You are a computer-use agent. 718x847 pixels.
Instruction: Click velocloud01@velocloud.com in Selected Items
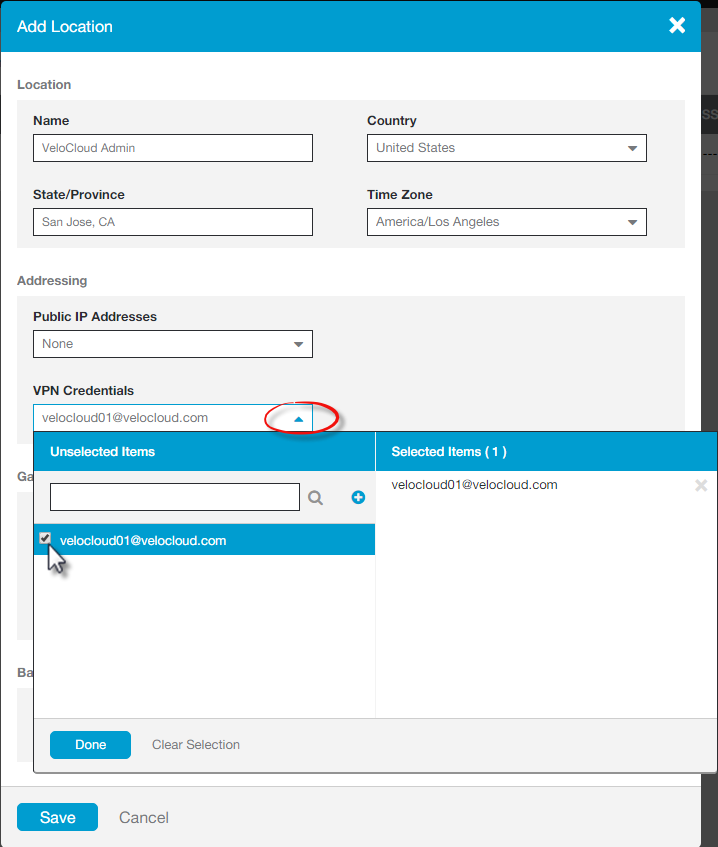(x=474, y=485)
